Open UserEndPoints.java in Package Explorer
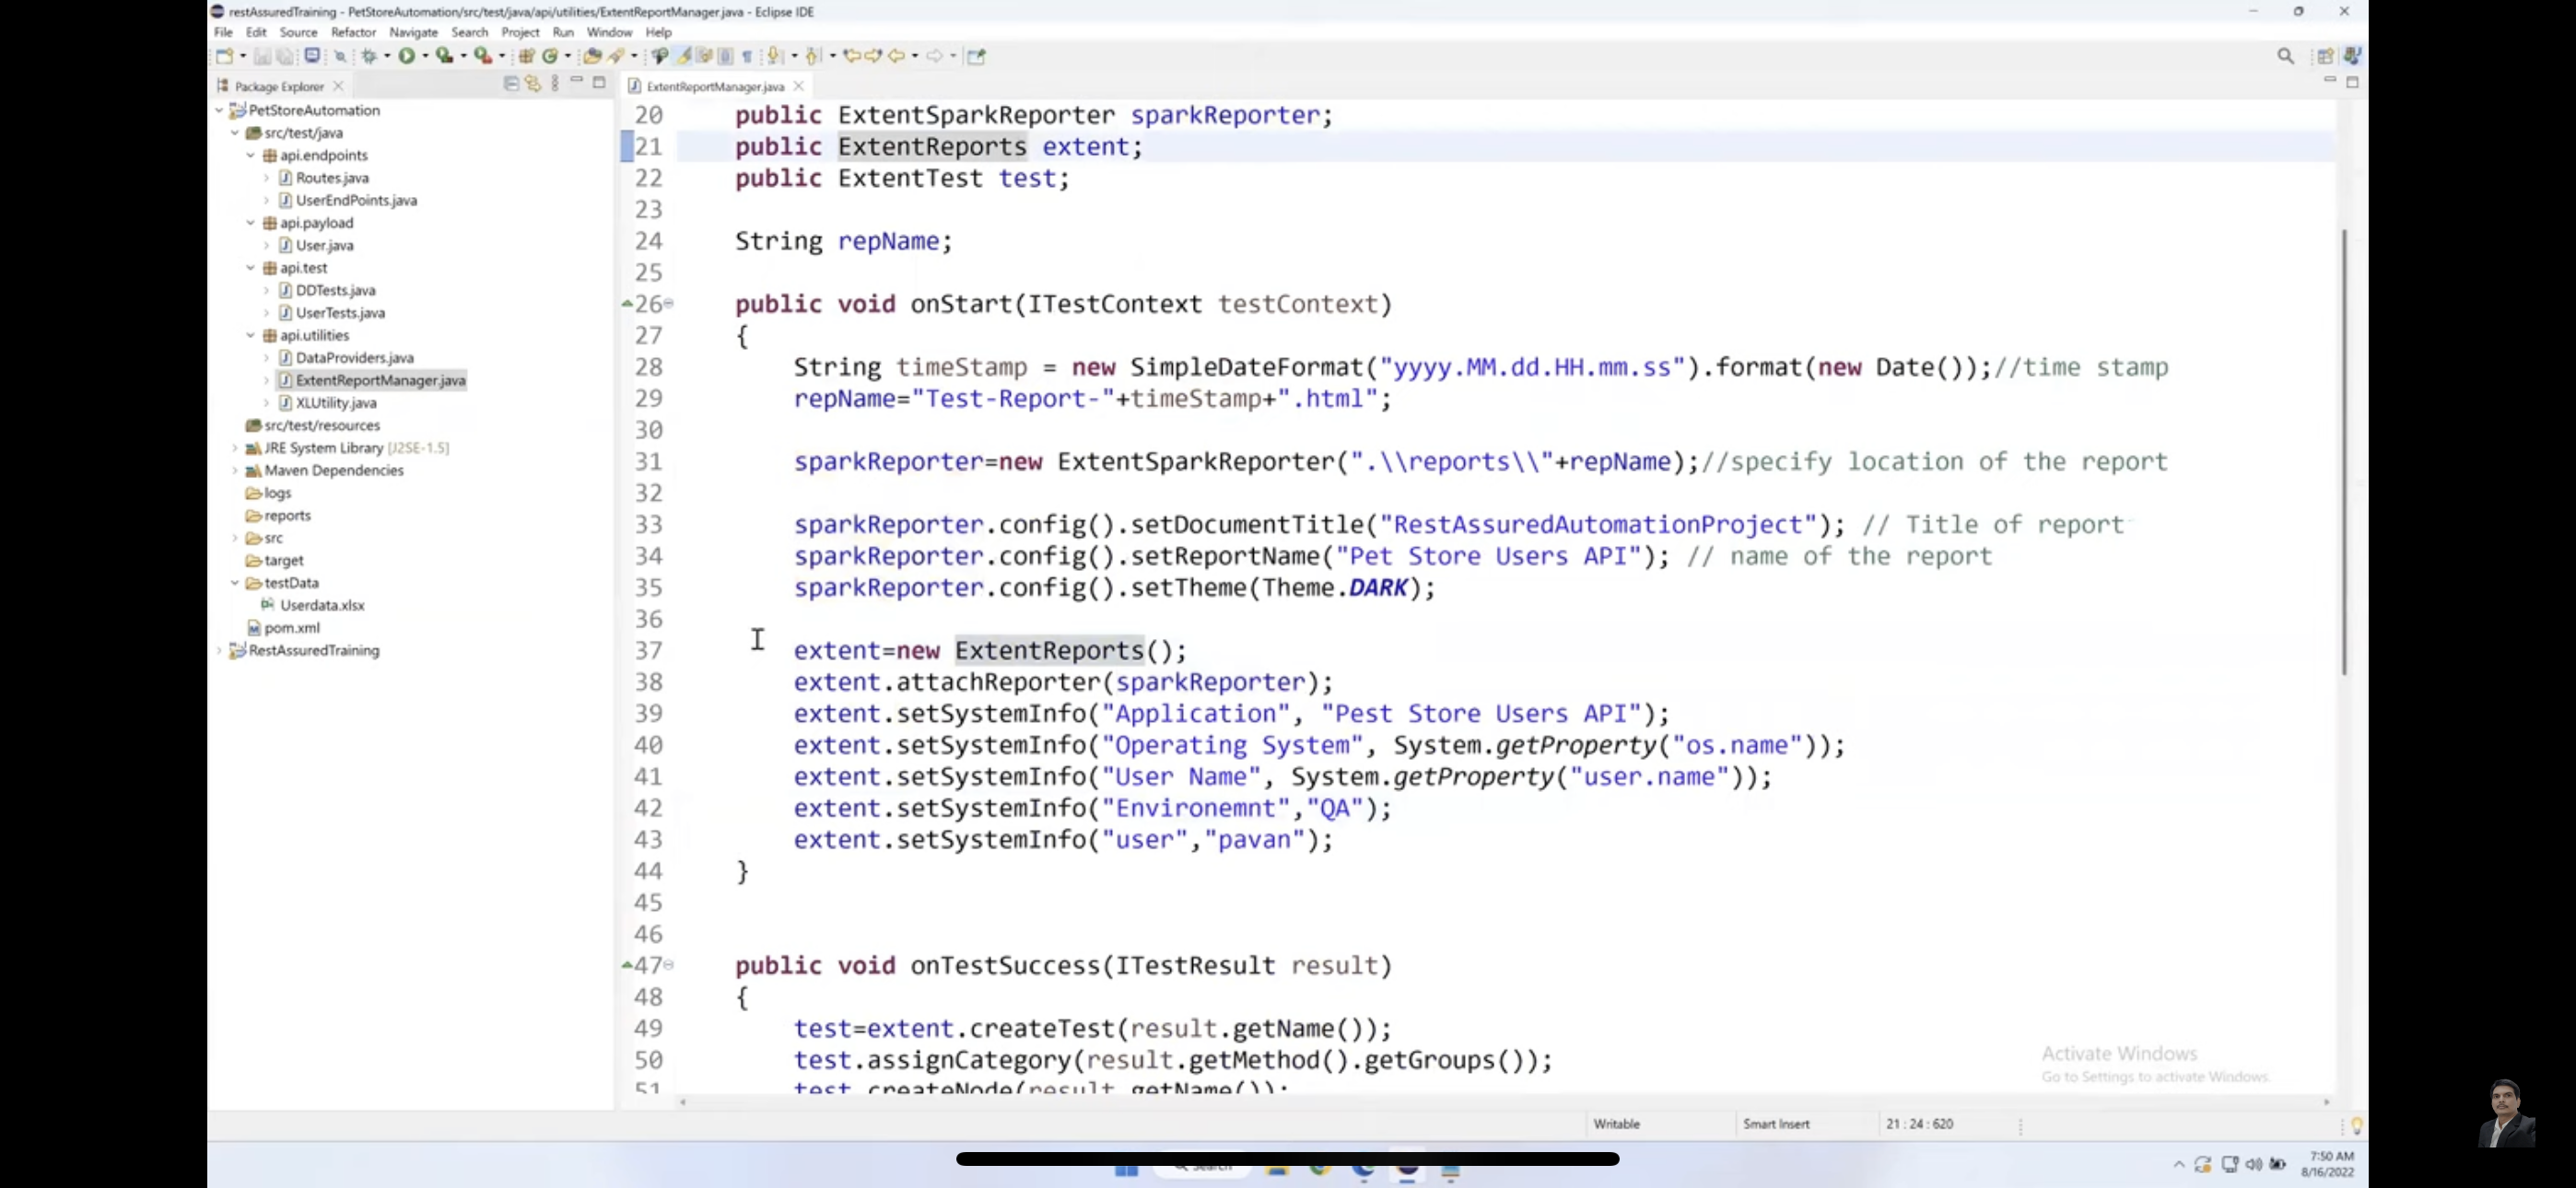The height and width of the screenshot is (1188, 2576). tap(356, 200)
